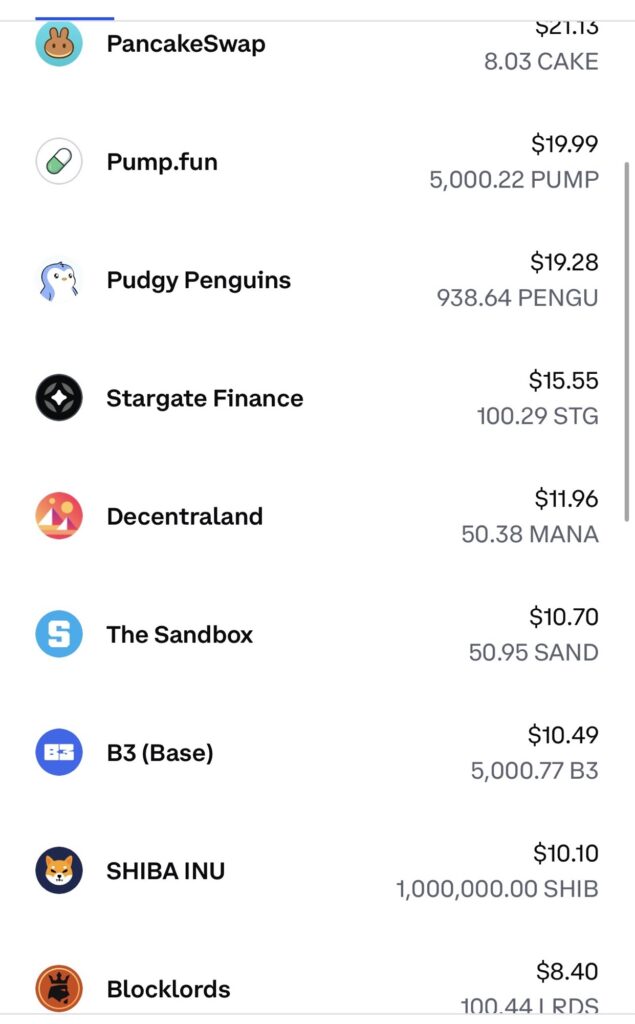Tap the PancakeSwap bunny icon

tap(59, 44)
